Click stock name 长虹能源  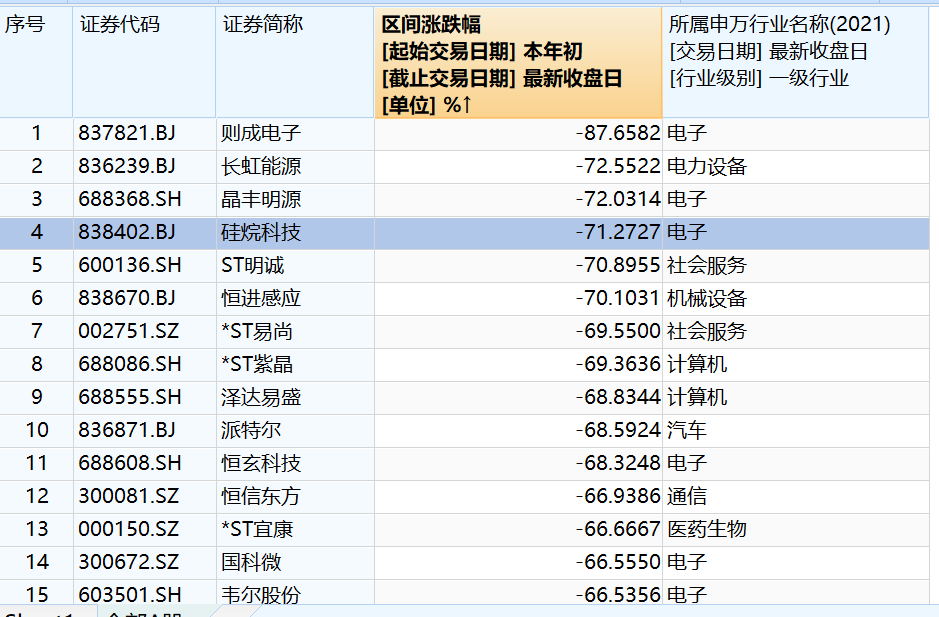point(261,166)
